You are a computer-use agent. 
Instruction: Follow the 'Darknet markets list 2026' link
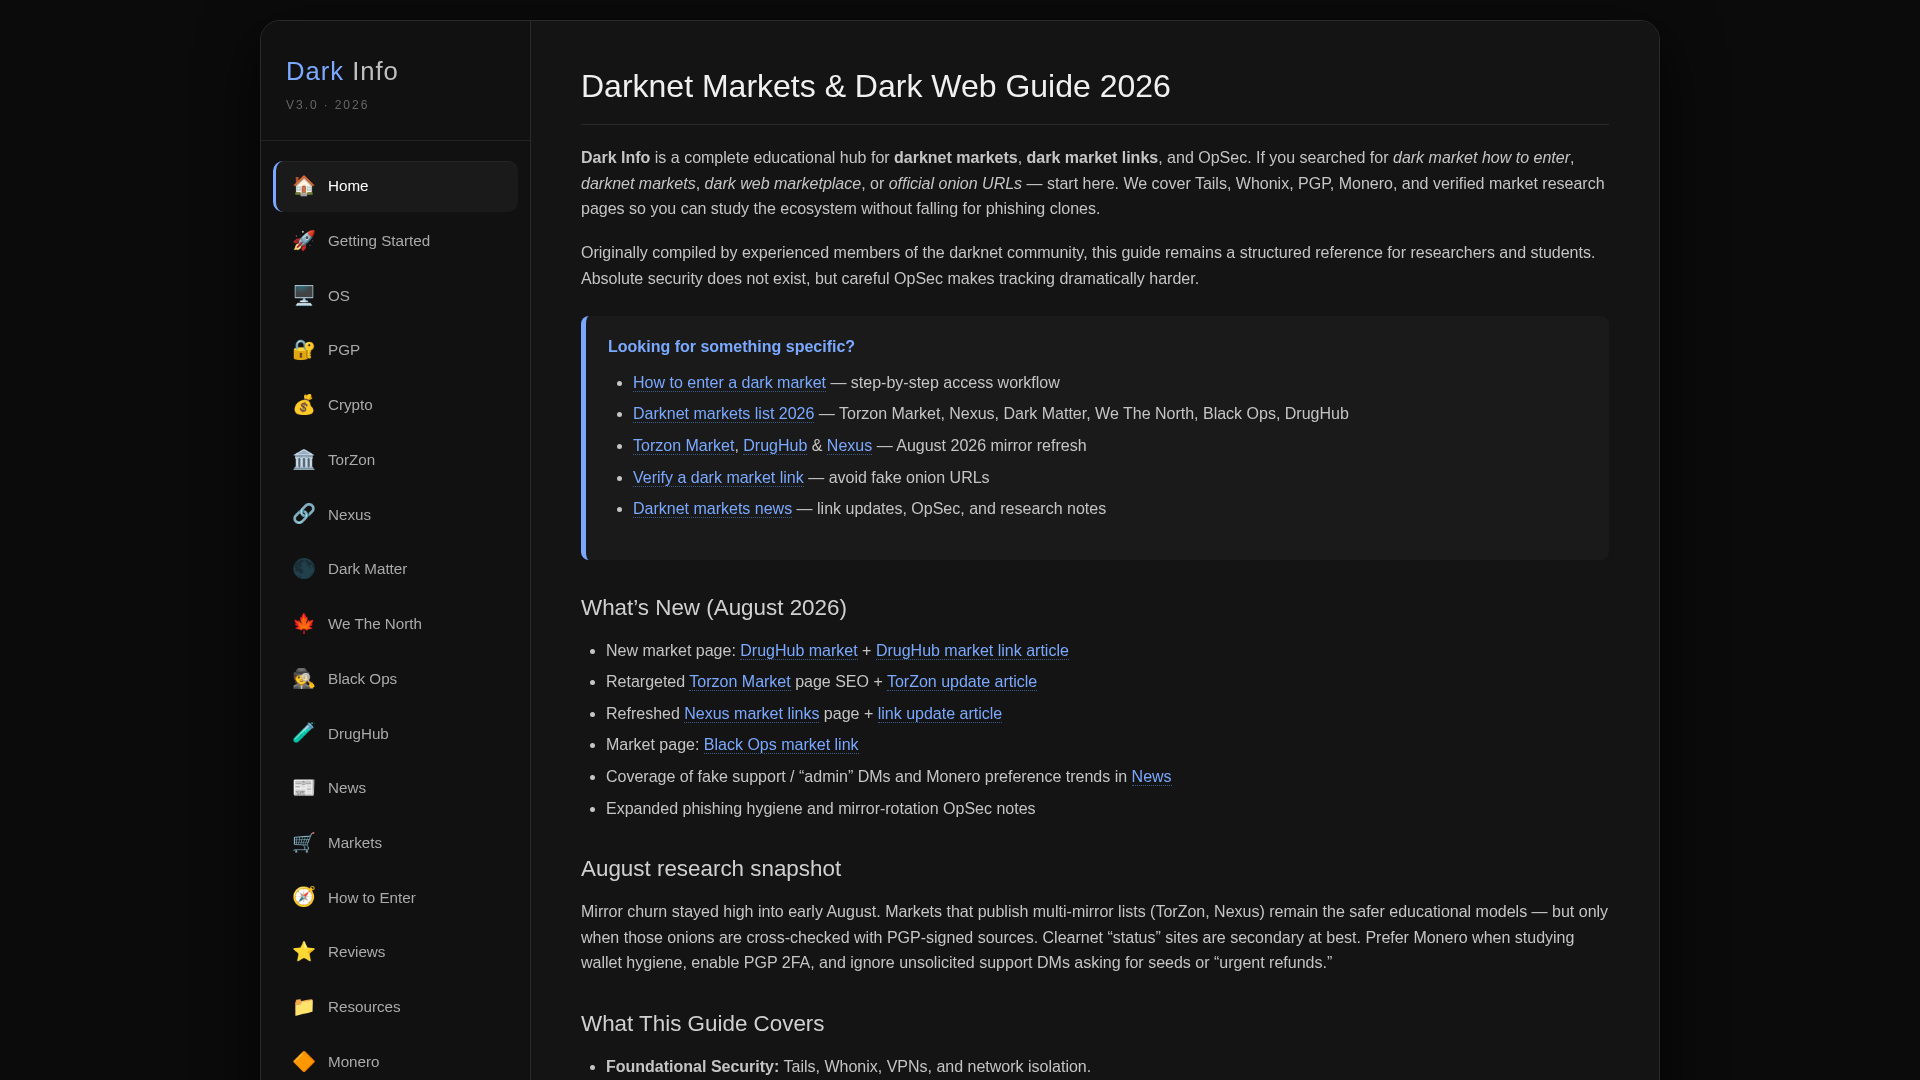(723, 414)
